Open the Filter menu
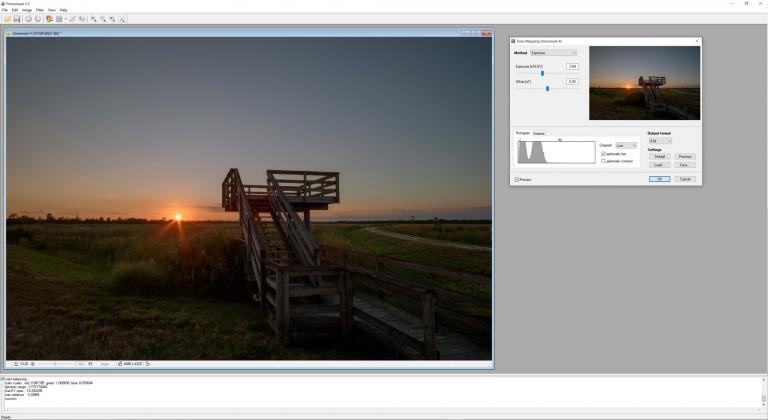The height and width of the screenshot is (420, 768). pyautogui.click(x=40, y=10)
